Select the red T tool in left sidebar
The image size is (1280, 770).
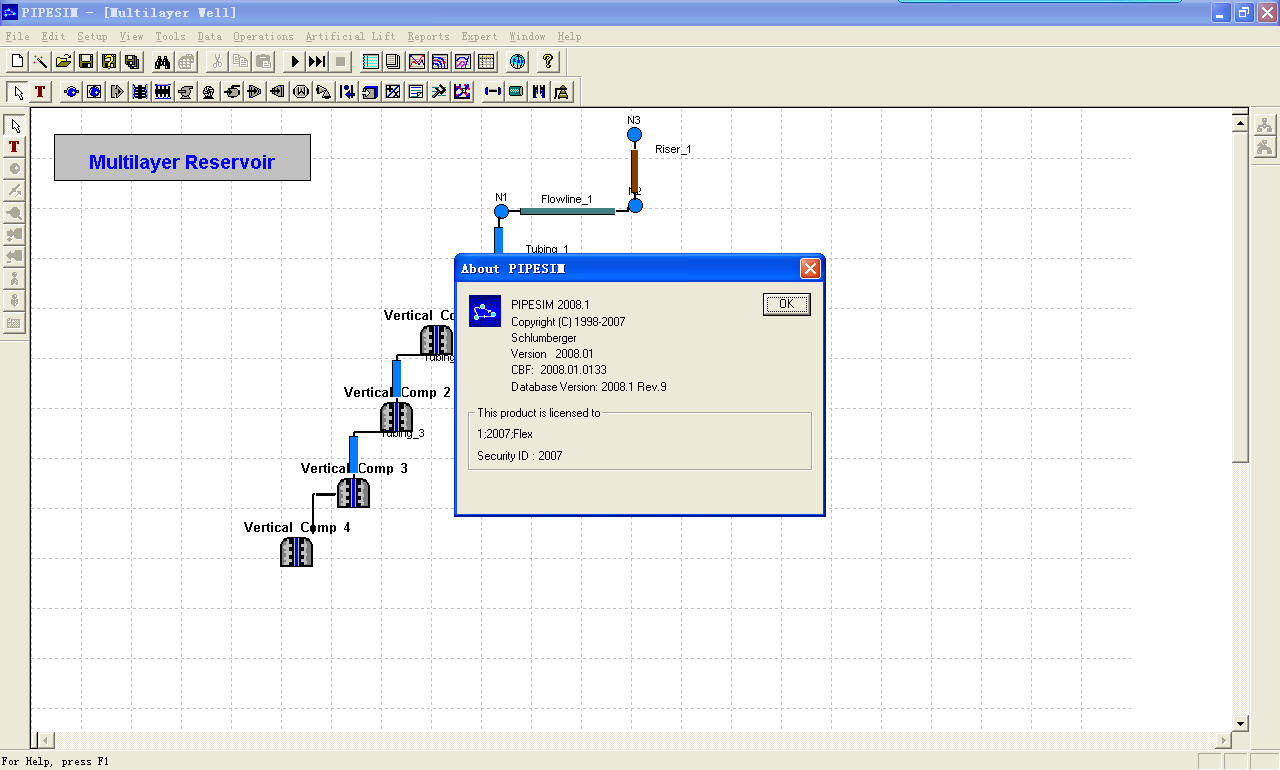(14, 147)
